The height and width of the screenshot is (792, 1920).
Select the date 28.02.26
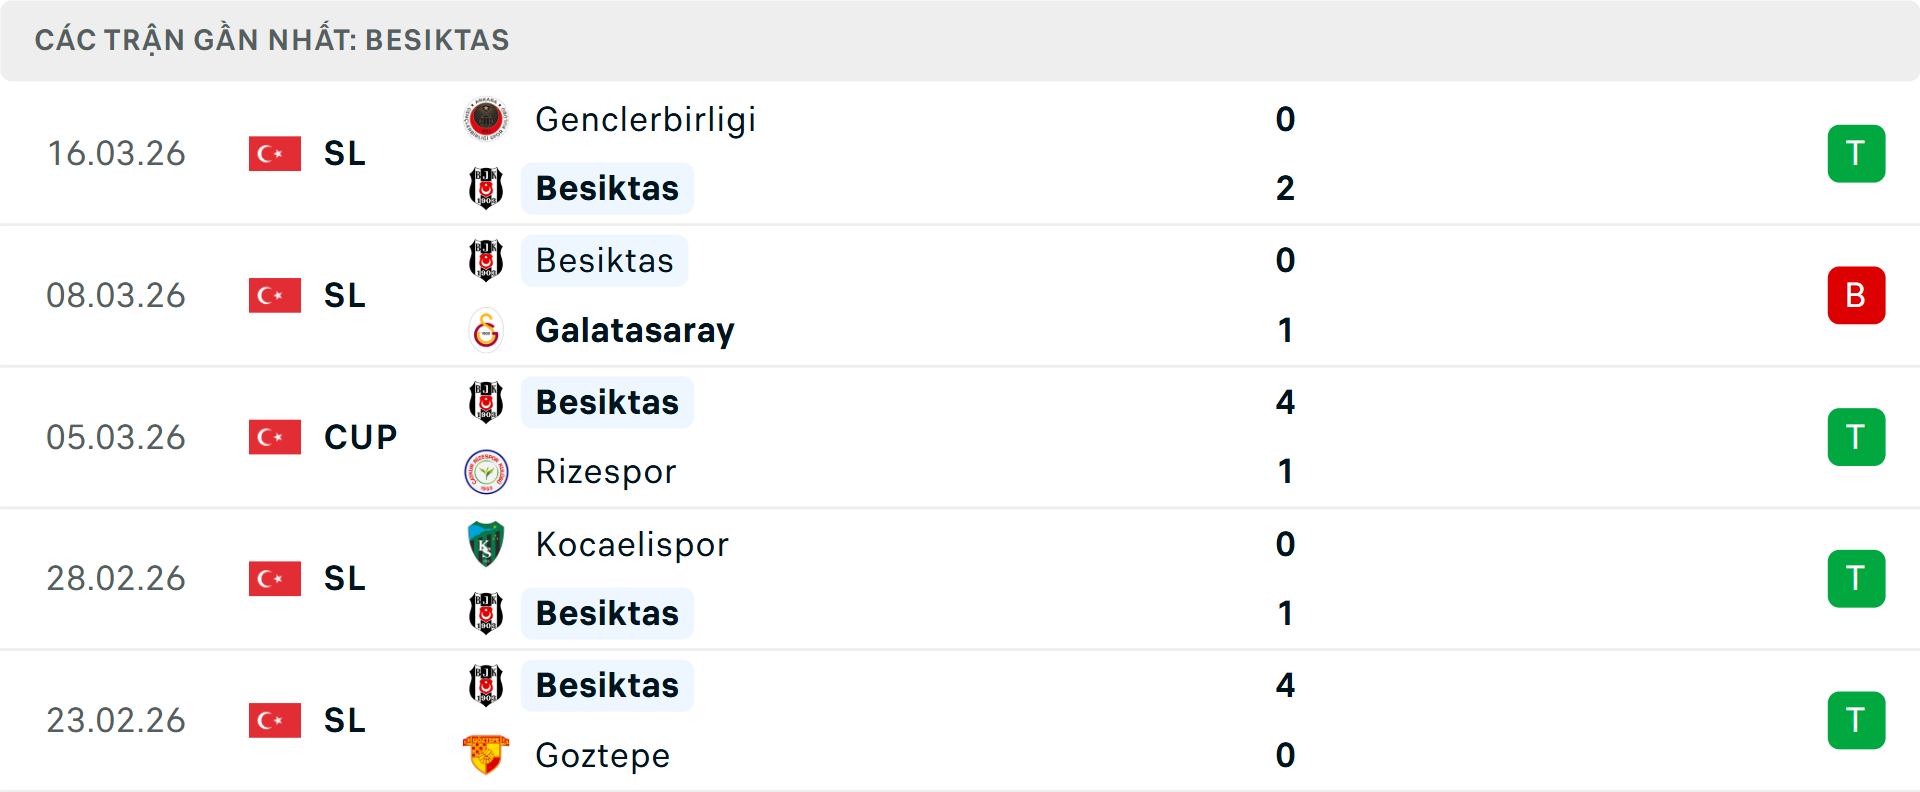116,578
